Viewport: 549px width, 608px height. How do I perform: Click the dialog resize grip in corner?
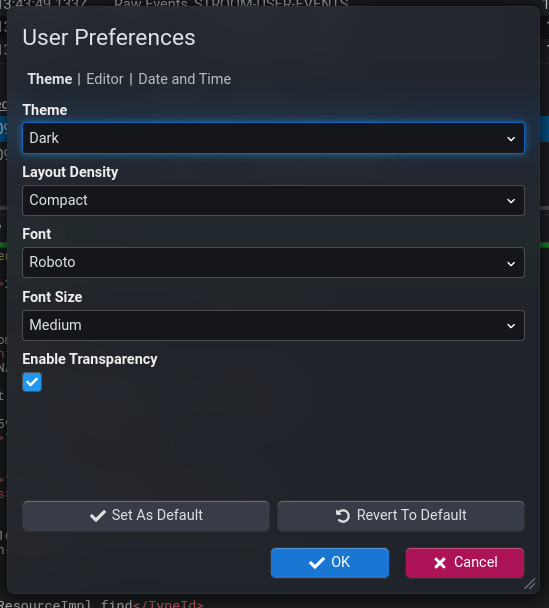[x=530, y=584]
